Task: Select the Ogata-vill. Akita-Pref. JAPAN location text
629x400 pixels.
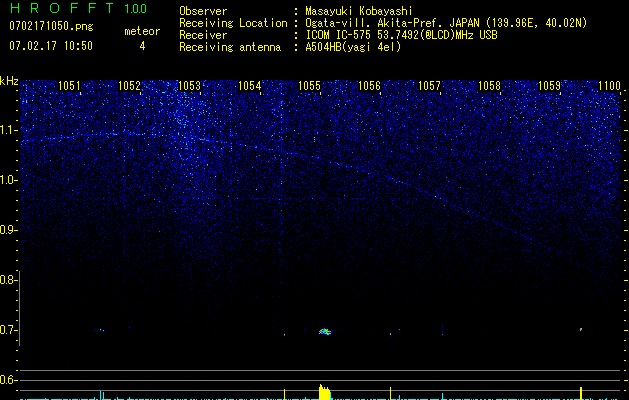Action: [446, 23]
